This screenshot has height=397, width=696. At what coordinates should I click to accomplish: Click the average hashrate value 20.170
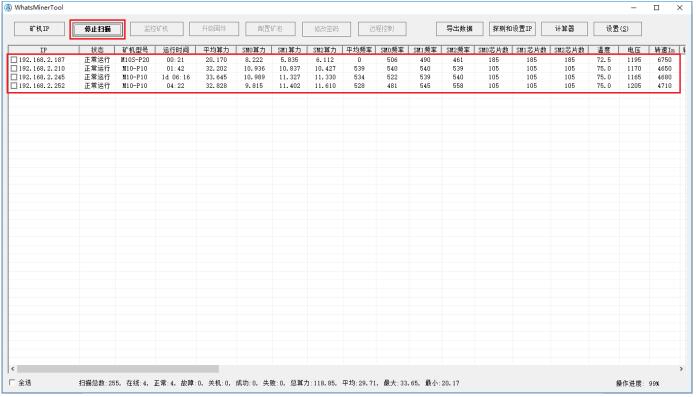click(x=216, y=60)
